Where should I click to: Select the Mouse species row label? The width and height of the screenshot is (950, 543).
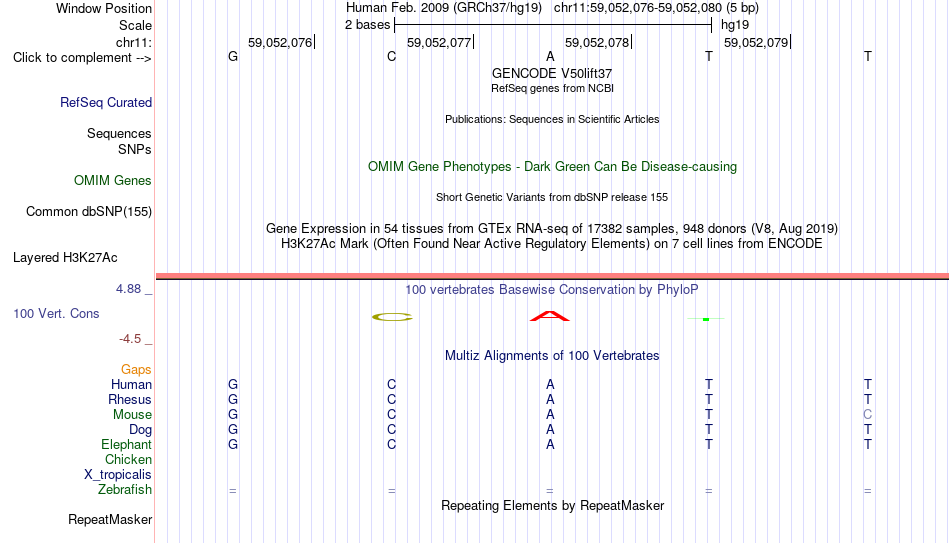coord(132,415)
